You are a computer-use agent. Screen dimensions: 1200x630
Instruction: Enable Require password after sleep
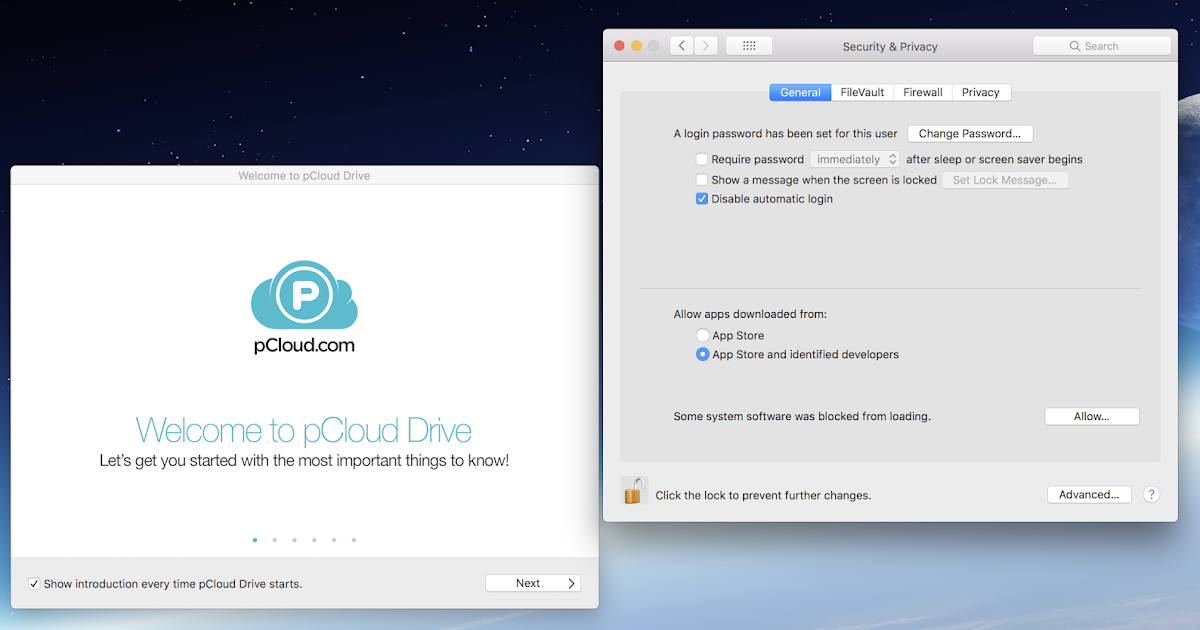coord(702,159)
